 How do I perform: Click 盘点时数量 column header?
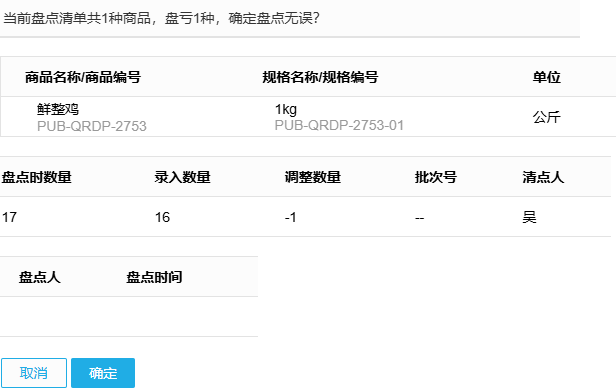pos(37,177)
